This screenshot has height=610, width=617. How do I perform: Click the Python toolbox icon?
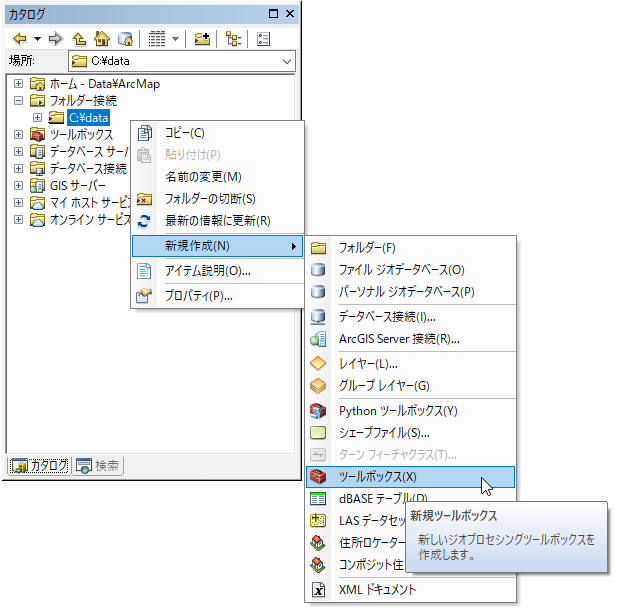coord(318,411)
